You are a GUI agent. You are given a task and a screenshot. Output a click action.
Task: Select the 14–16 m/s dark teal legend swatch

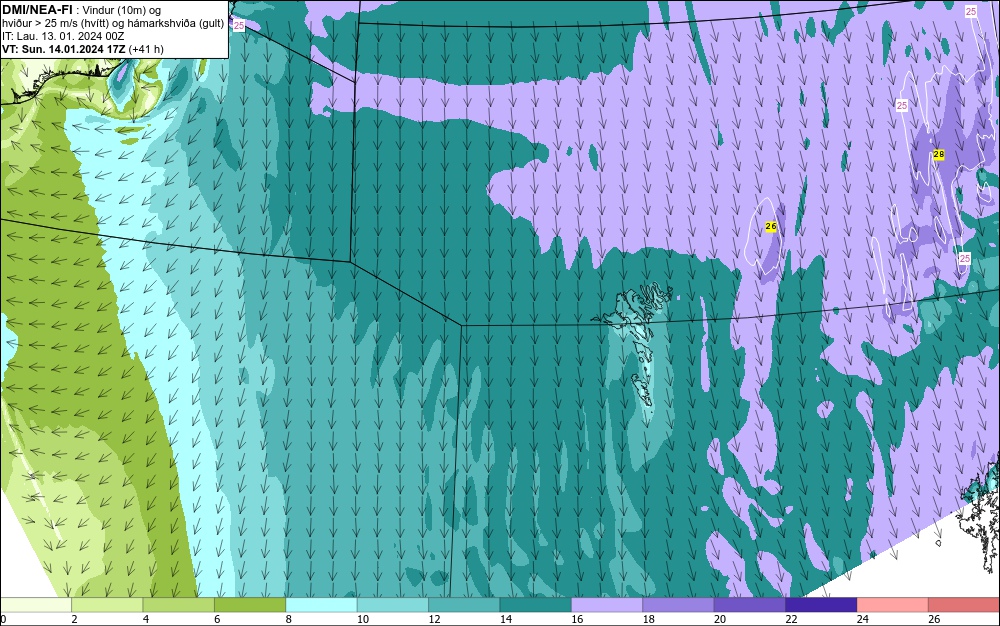click(536, 605)
